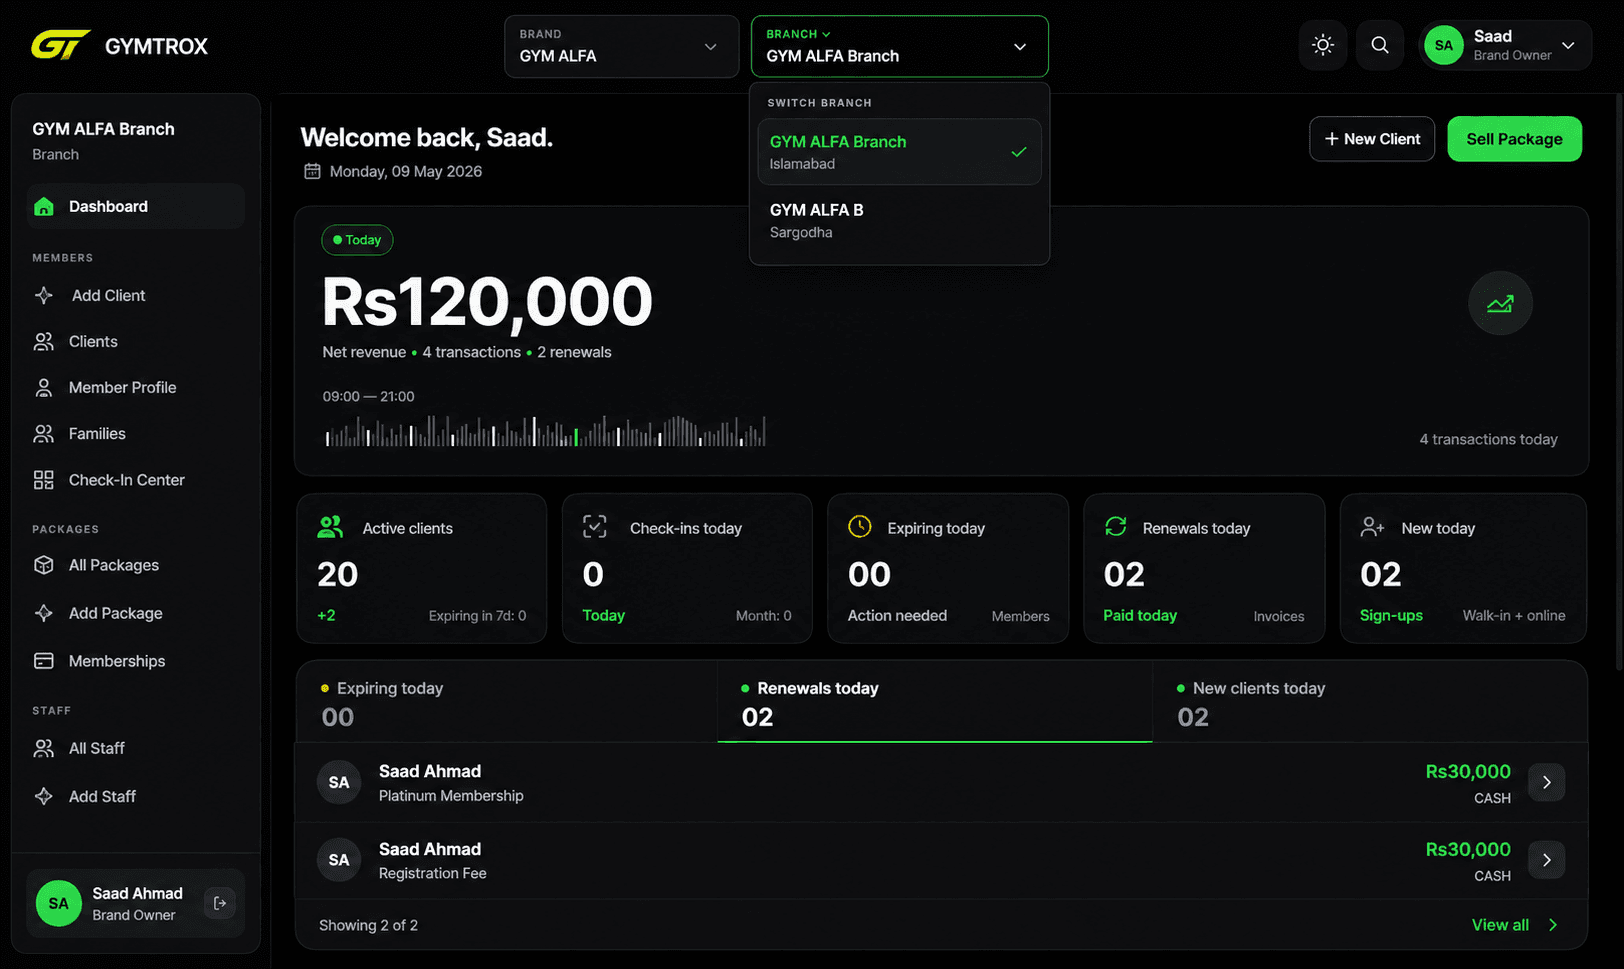Click the '4 transactions today' text
The width and height of the screenshot is (1624, 969).
coord(1488,439)
